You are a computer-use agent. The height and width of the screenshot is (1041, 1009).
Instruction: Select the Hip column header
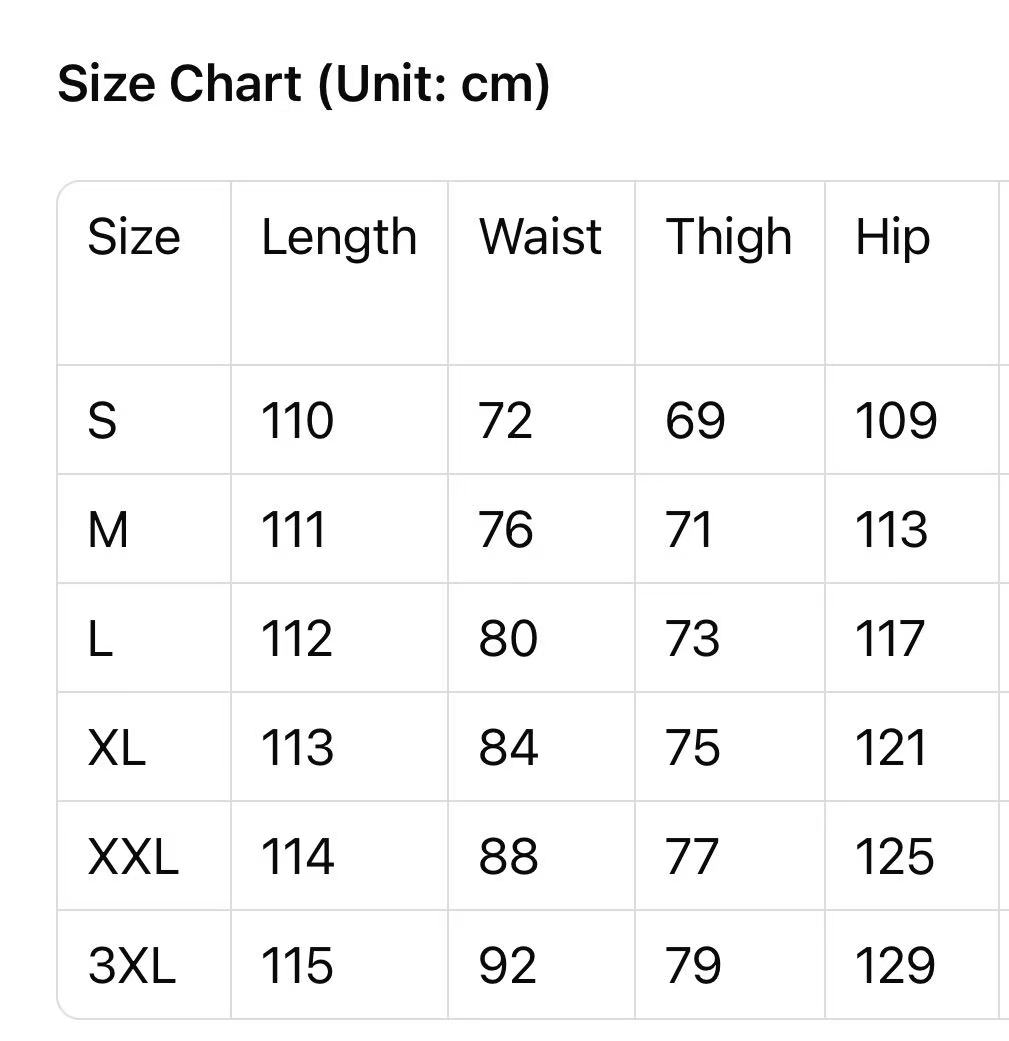coord(892,238)
